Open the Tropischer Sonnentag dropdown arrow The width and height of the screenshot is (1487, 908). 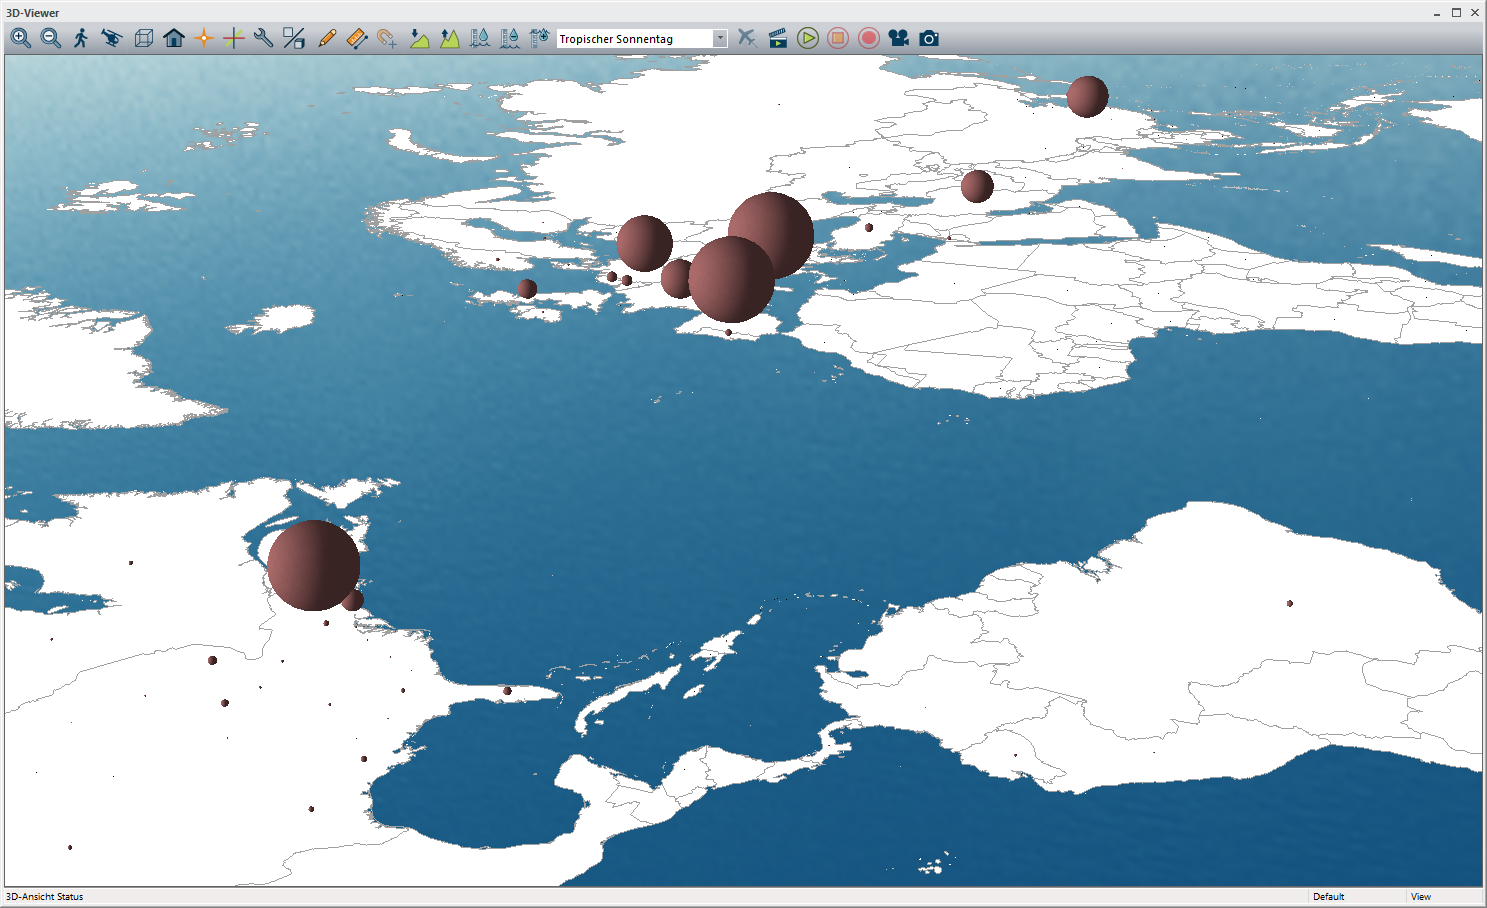point(720,38)
